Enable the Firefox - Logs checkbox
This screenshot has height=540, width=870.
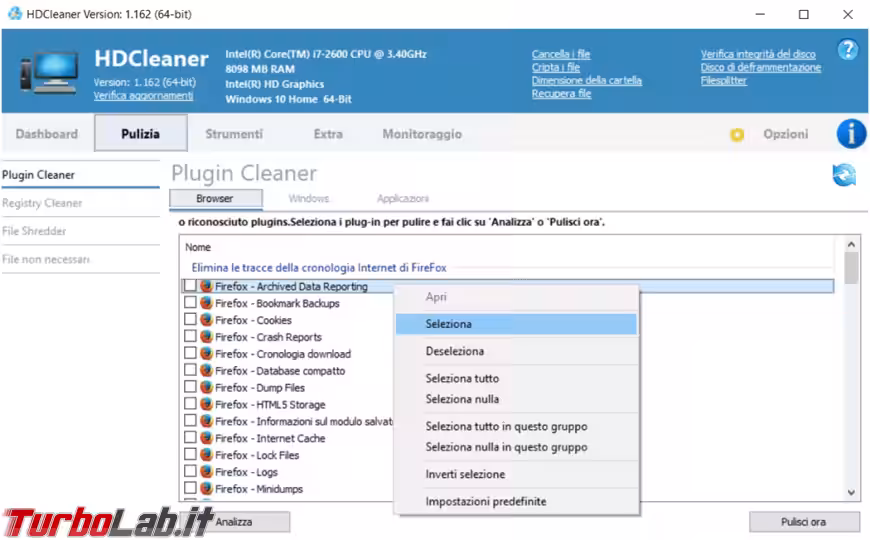190,471
